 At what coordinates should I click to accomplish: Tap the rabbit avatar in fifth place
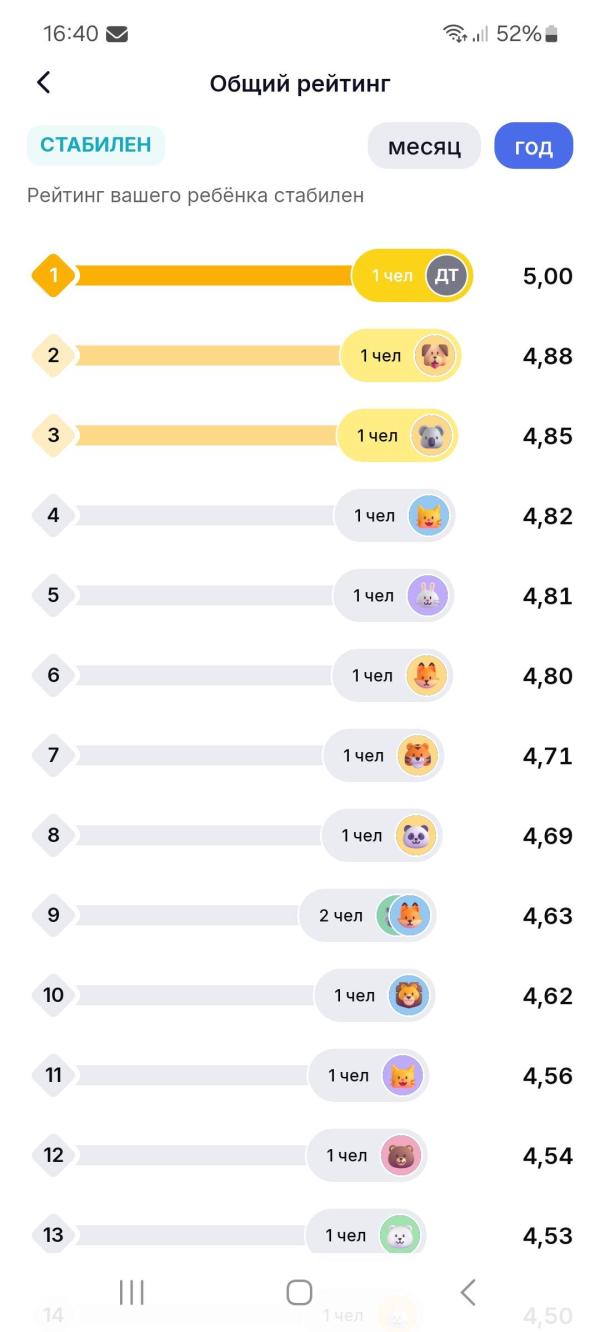[x=428, y=595]
